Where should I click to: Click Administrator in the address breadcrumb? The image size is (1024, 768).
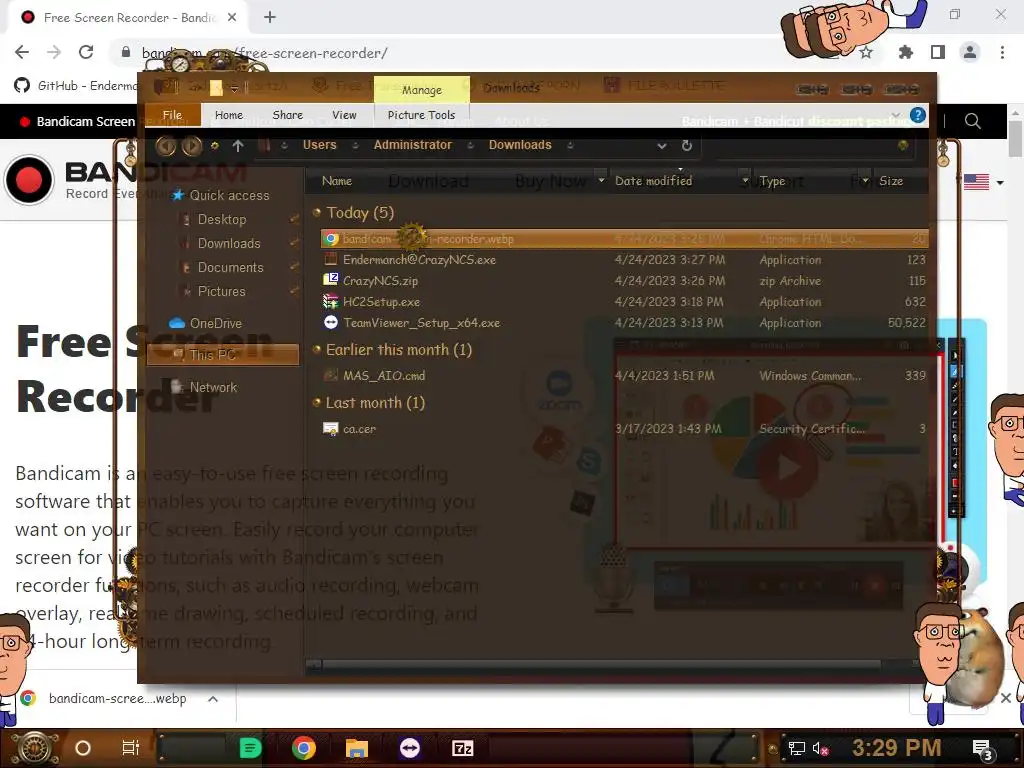point(413,145)
